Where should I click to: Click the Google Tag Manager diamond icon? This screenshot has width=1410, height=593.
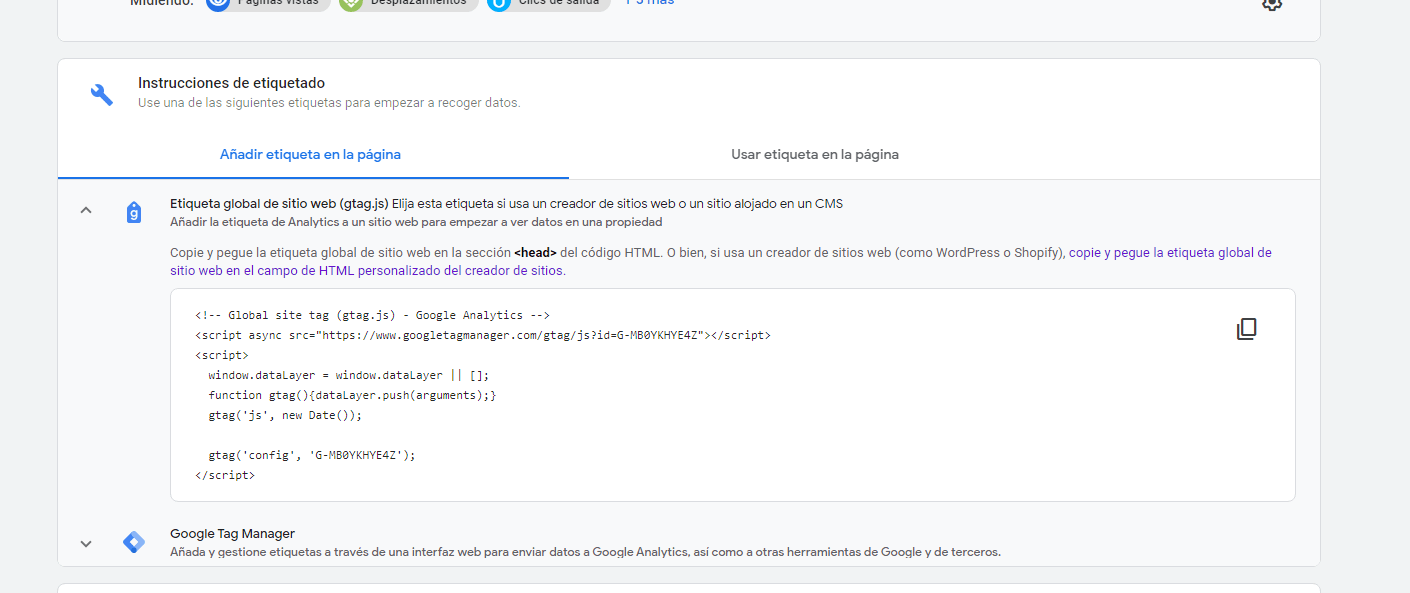[x=134, y=542]
